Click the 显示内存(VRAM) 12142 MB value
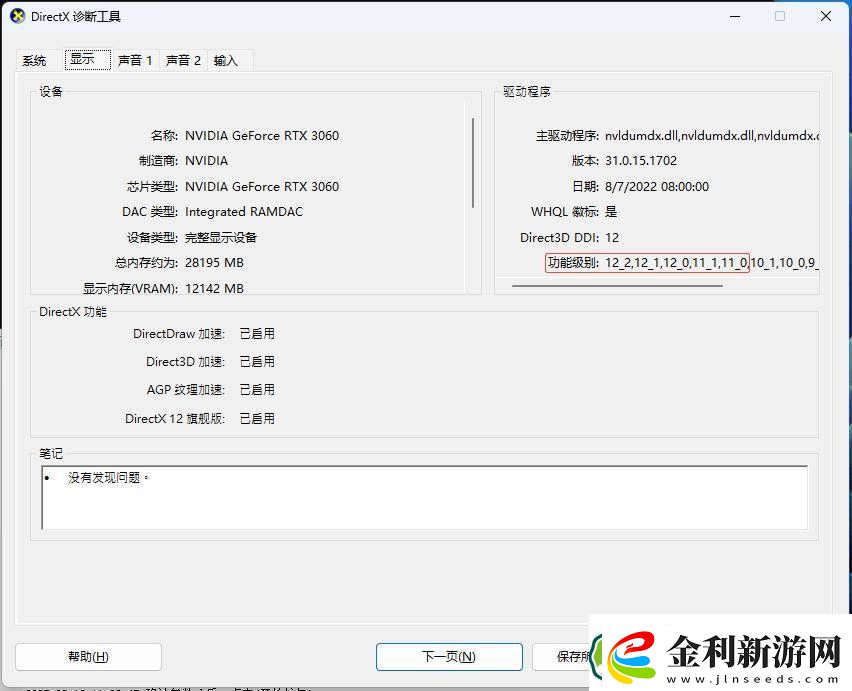 coord(215,288)
